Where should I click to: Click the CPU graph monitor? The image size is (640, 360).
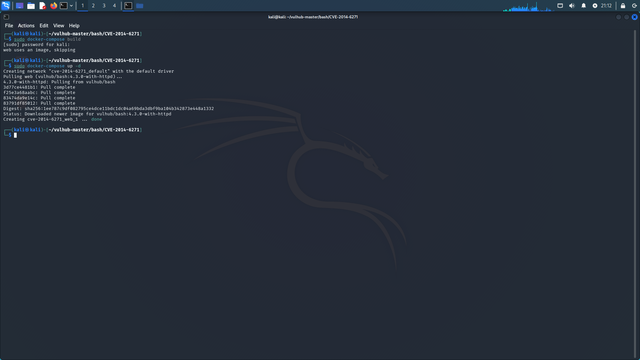coord(527,6)
